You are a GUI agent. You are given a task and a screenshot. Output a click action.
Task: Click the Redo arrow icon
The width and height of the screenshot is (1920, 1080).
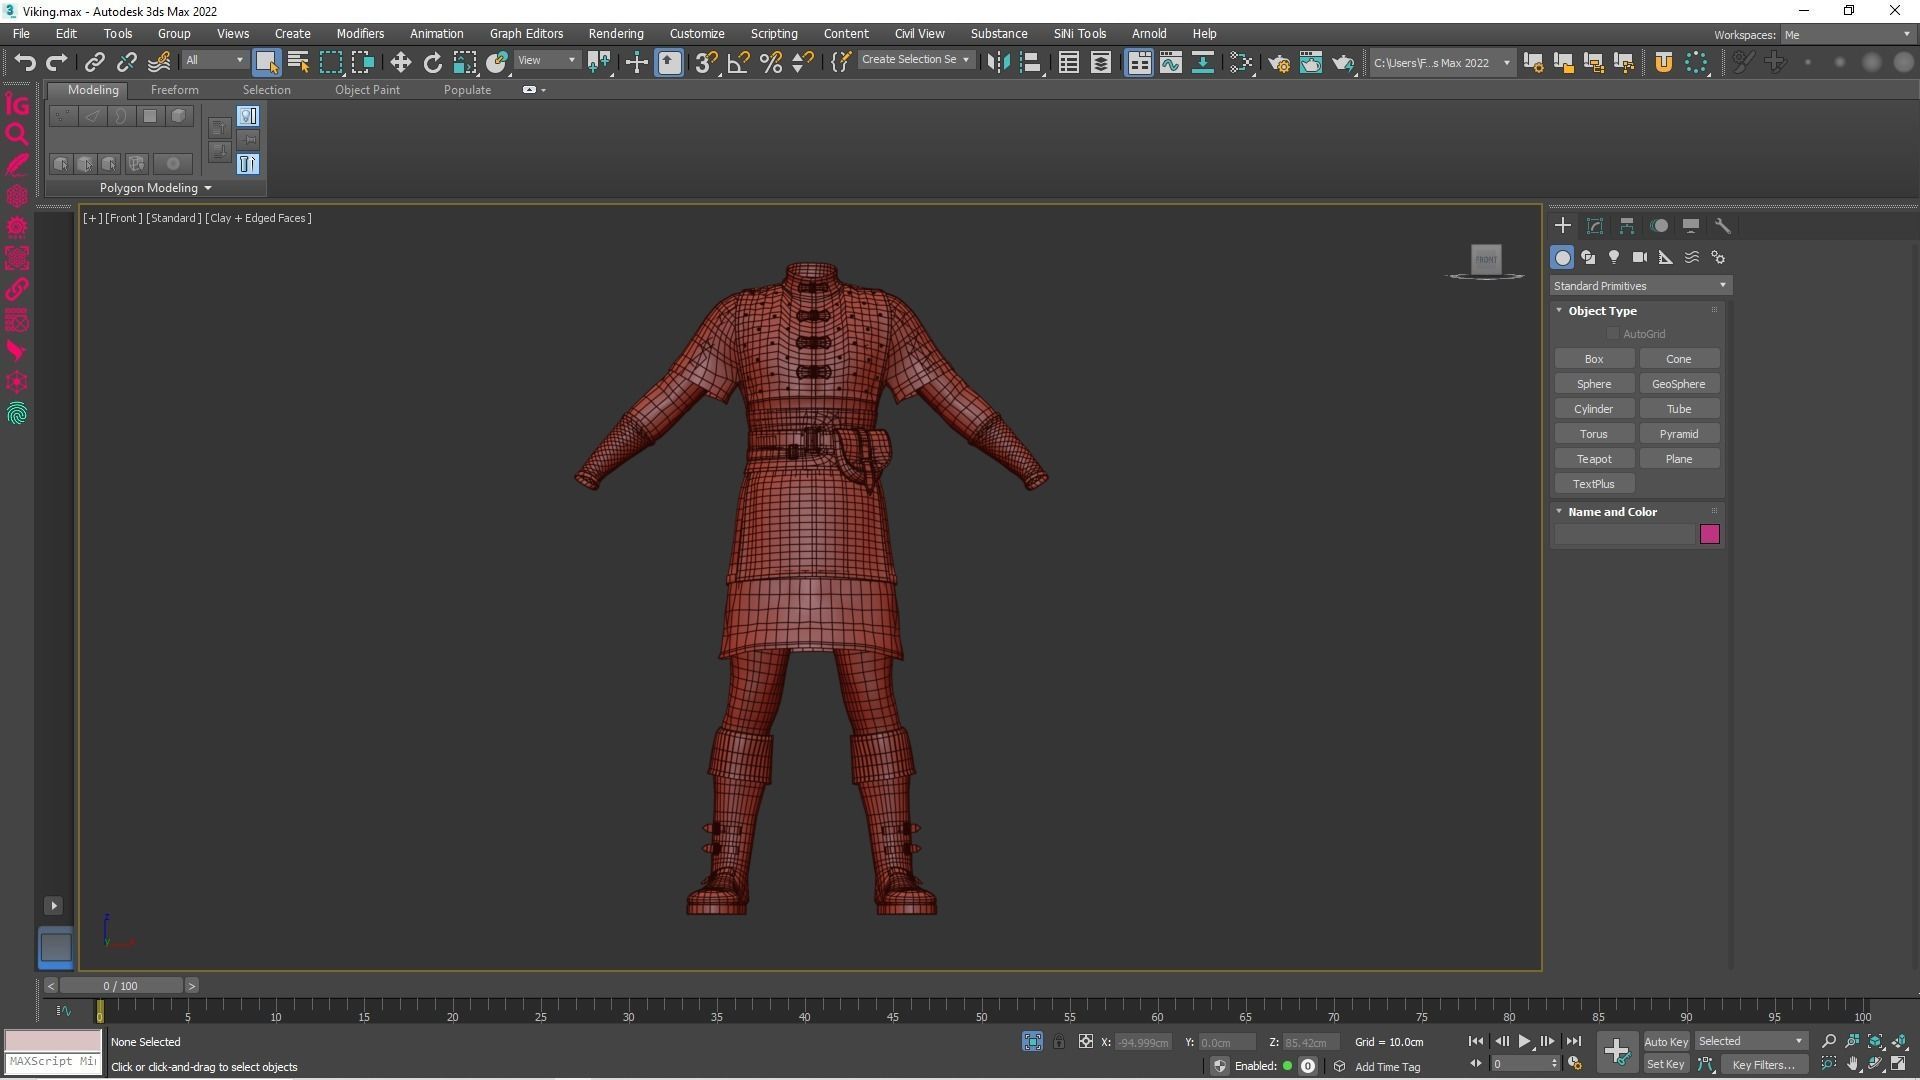(57, 62)
